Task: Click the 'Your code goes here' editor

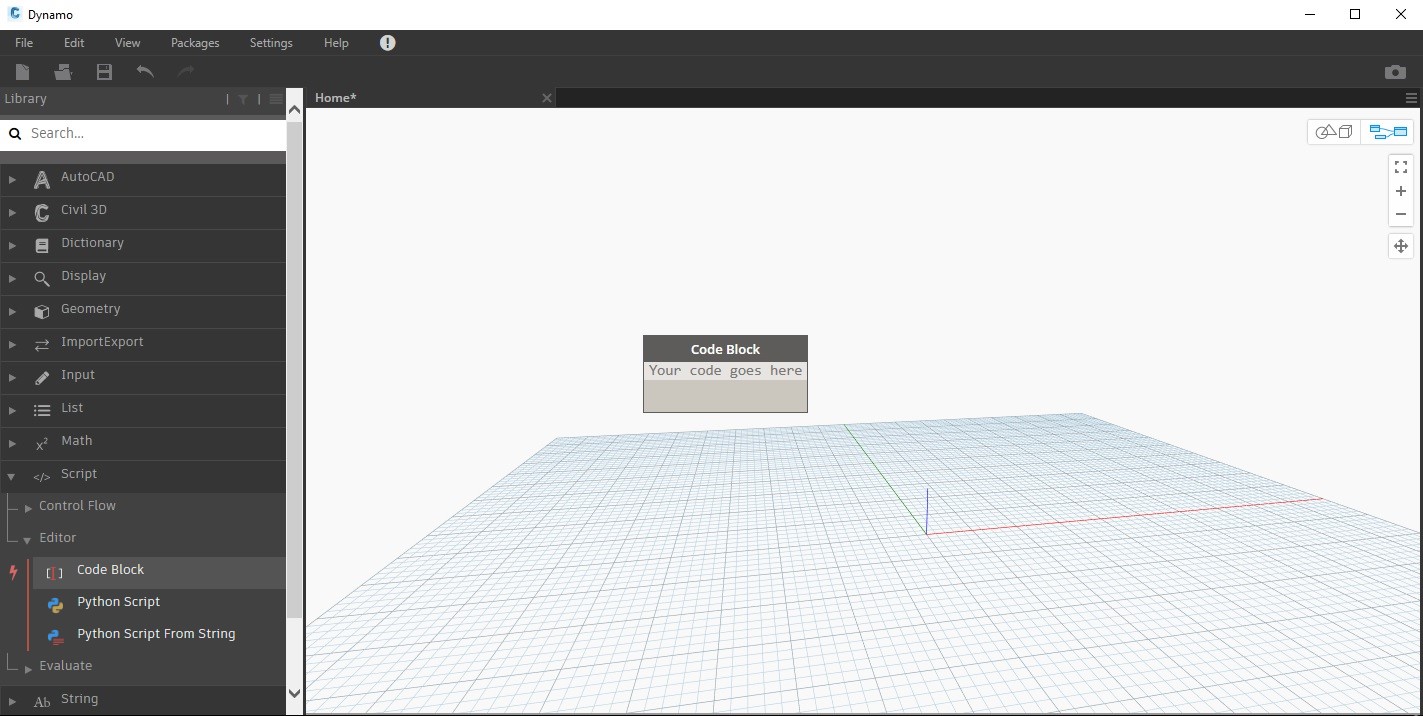Action: (x=725, y=371)
